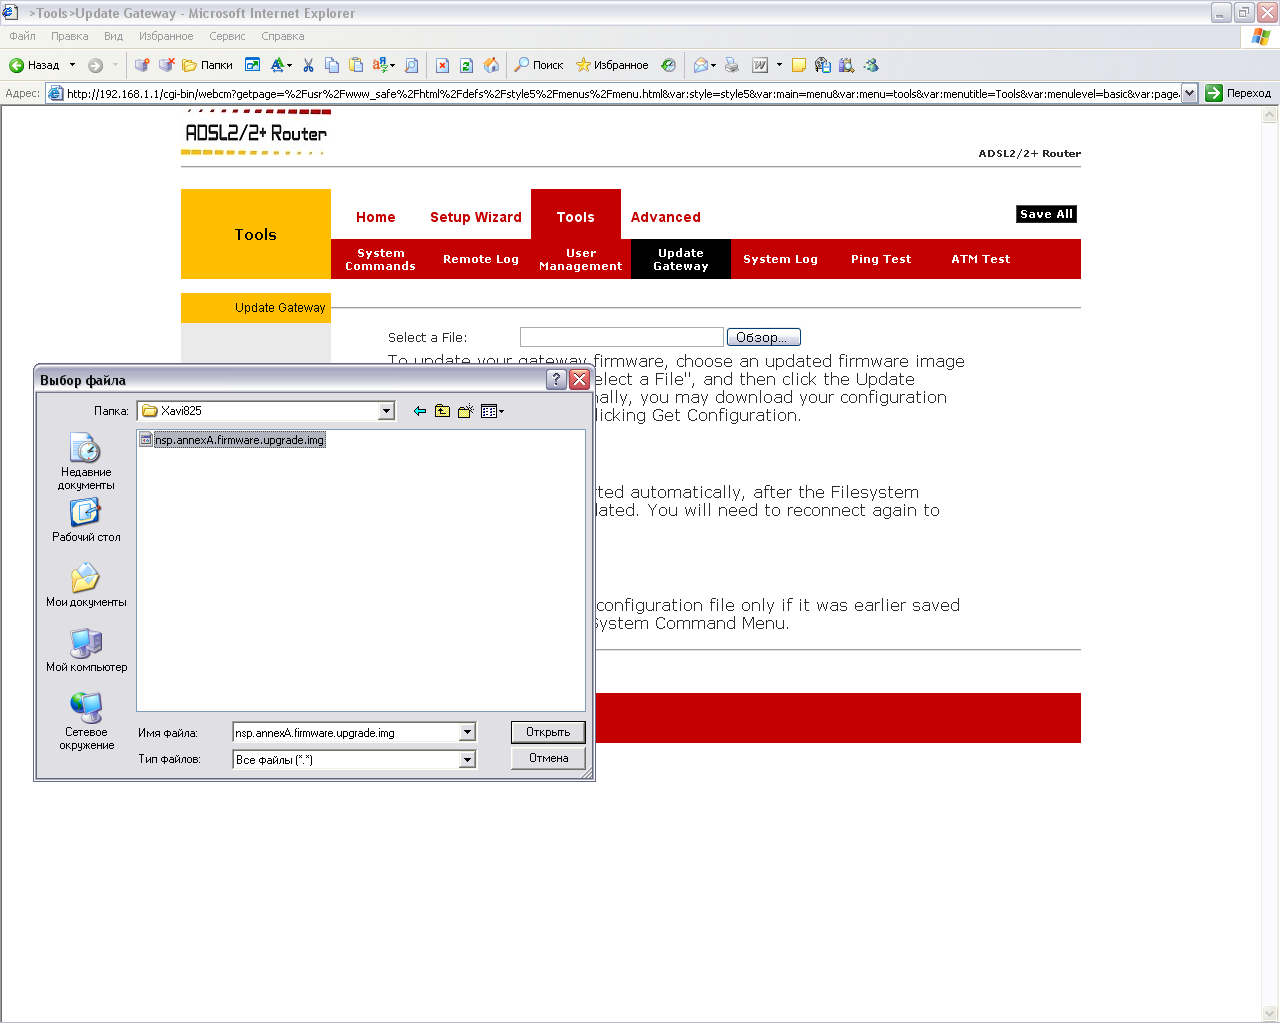Click the Messenger icon at toolbar end
Viewport: 1280px width, 1024px height.
click(871, 65)
